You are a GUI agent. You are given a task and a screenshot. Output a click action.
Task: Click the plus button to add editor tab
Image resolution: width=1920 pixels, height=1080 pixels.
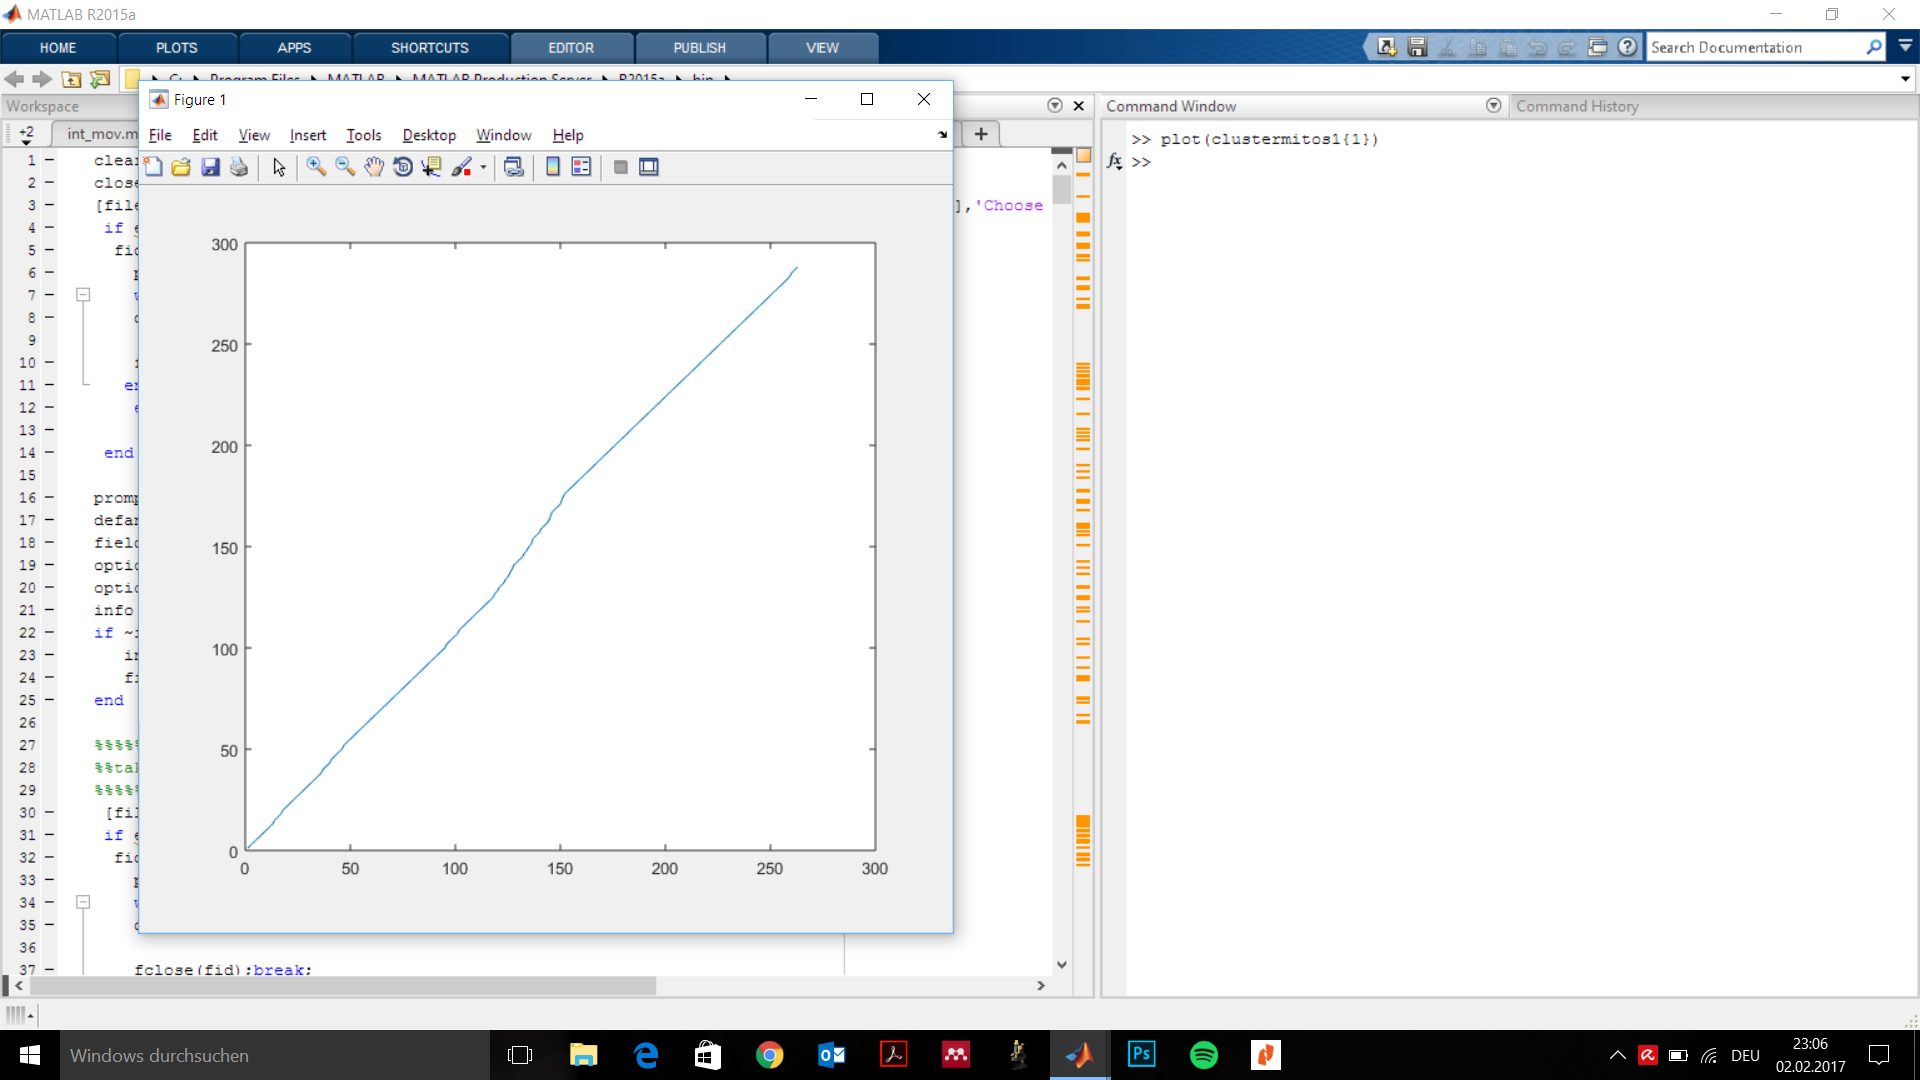click(x=981, y=134)
